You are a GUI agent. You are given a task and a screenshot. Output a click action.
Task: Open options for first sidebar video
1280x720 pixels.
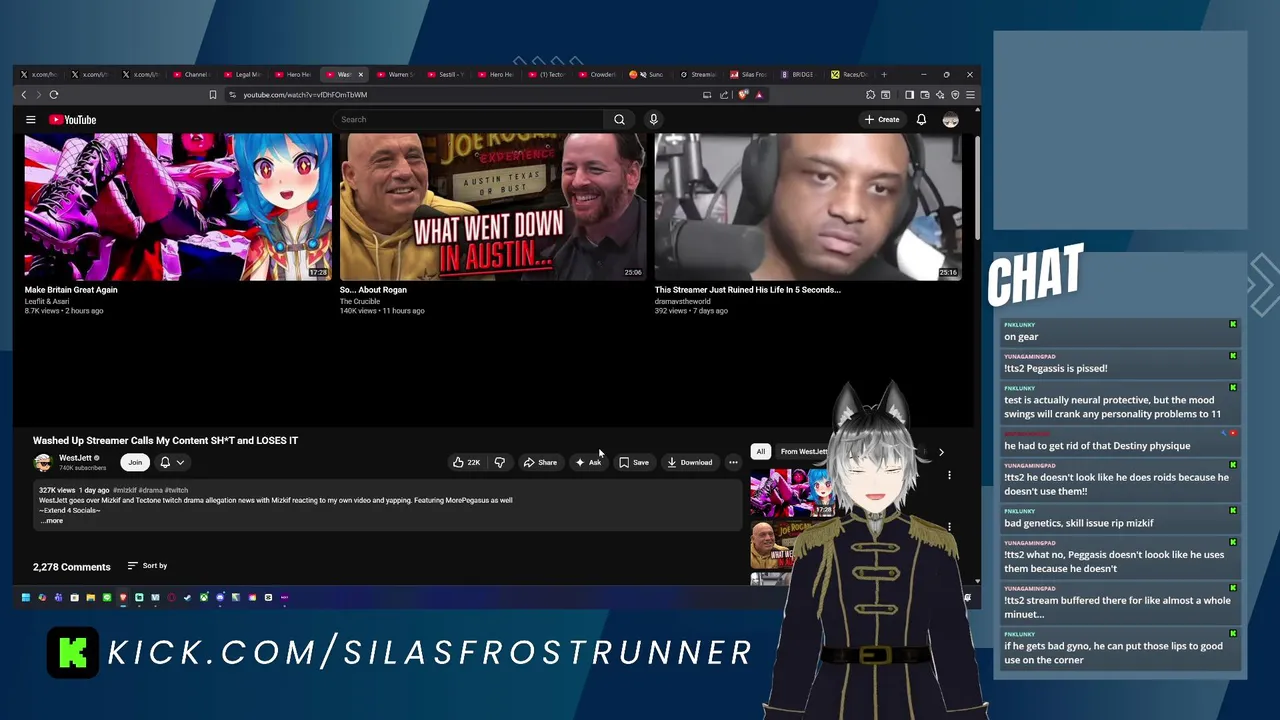click(949, 475)
